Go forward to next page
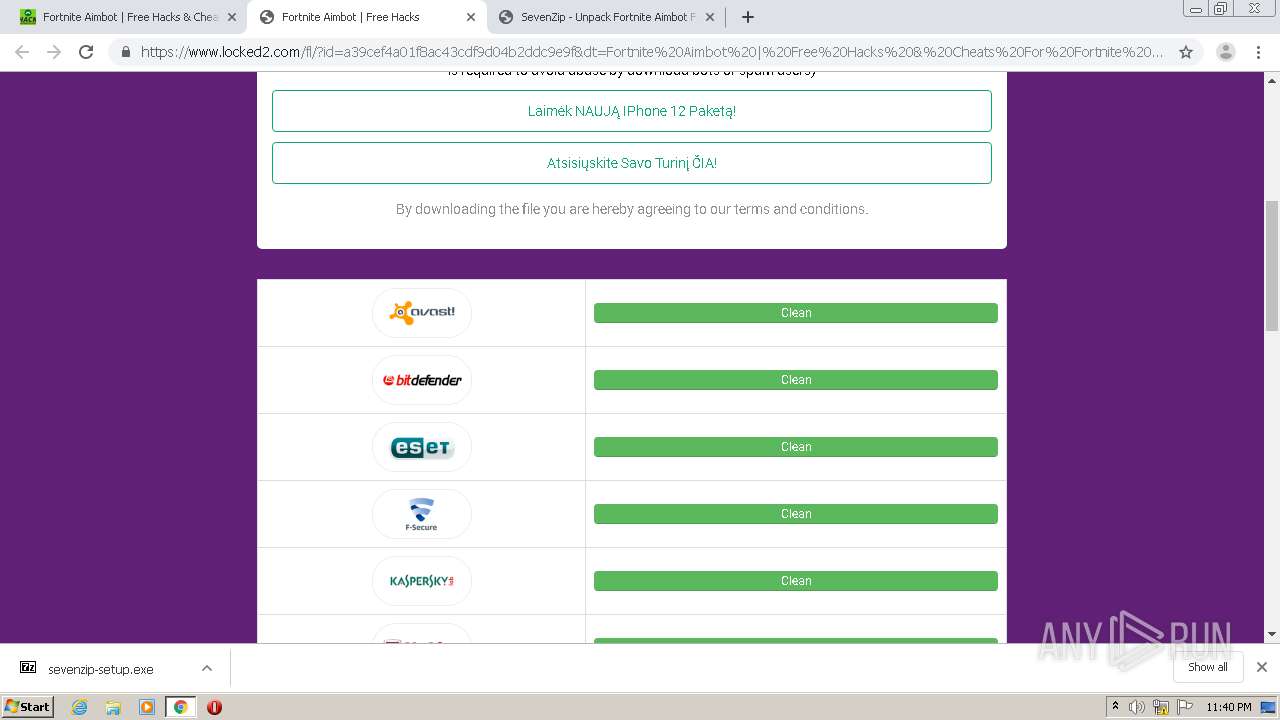Viewport: 1280px width, 720px height. 54,52
